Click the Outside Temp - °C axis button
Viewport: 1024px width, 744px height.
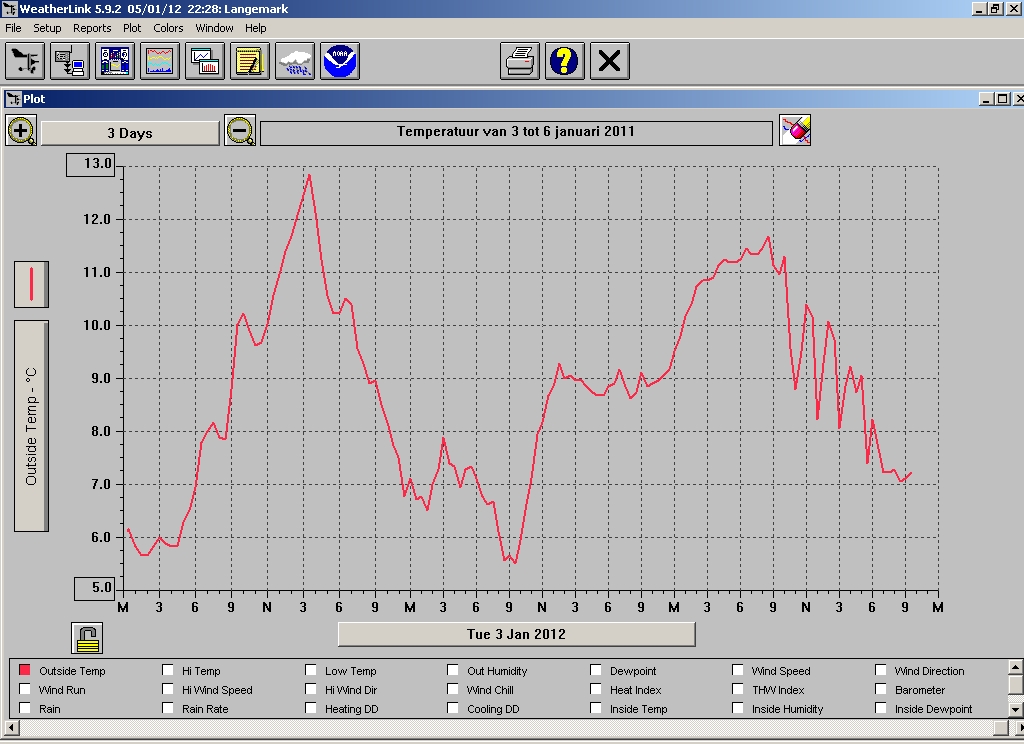click(31, 426)
